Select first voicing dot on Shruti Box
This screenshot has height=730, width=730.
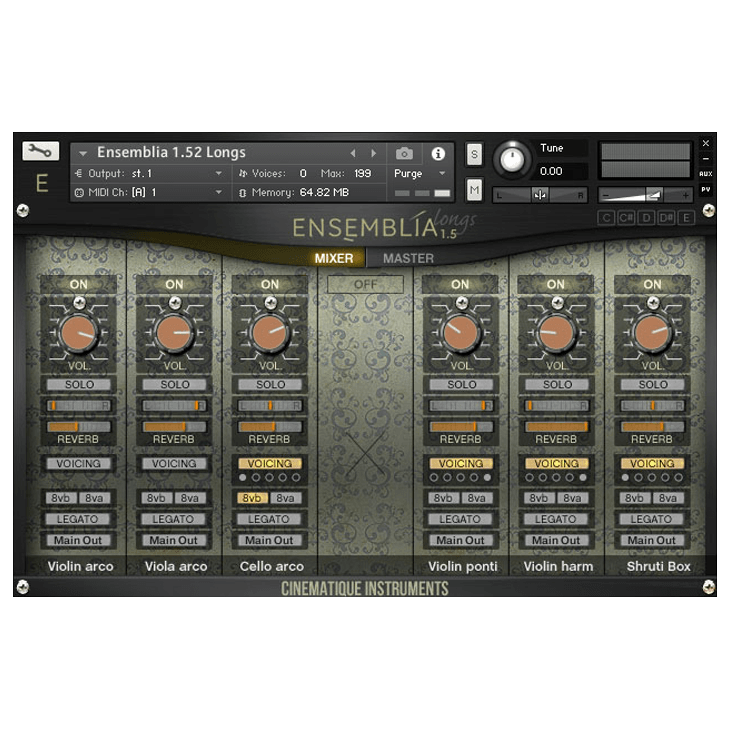click(625, 478)
